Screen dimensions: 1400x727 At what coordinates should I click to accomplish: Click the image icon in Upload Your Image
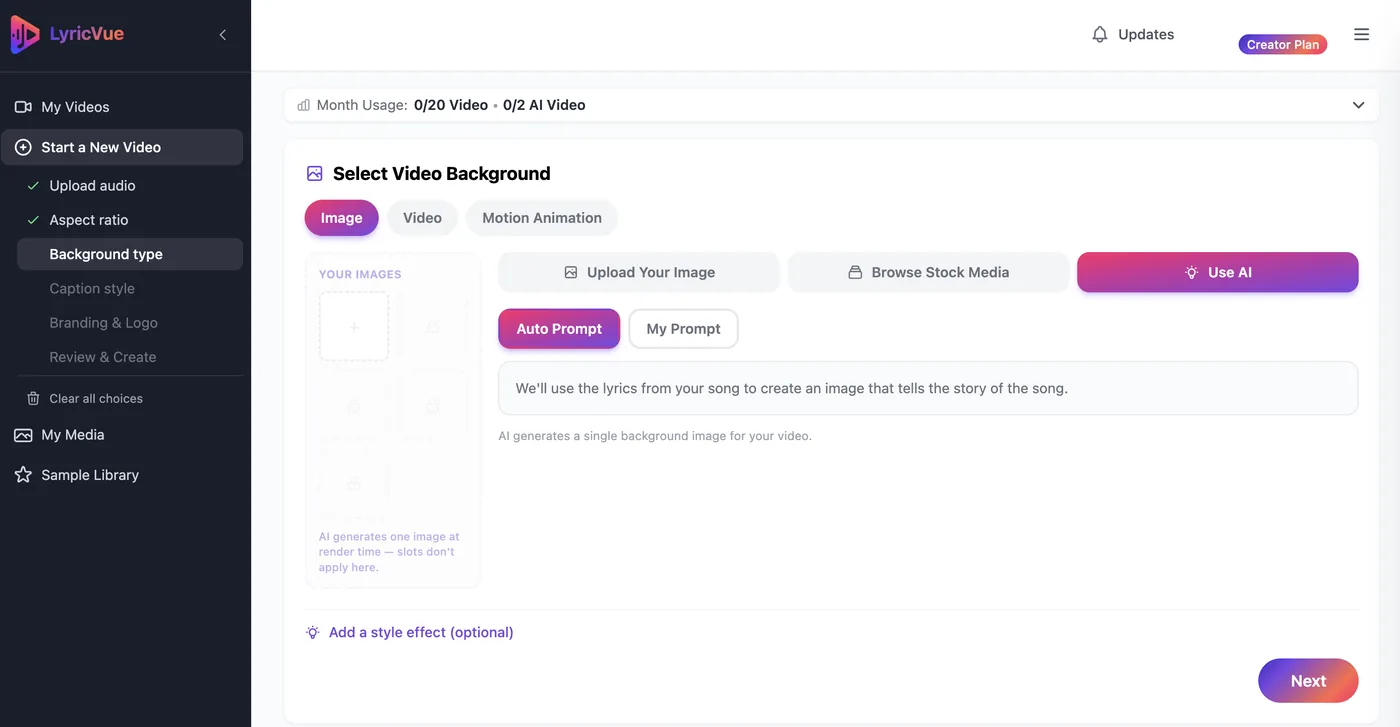coord(571,272)
